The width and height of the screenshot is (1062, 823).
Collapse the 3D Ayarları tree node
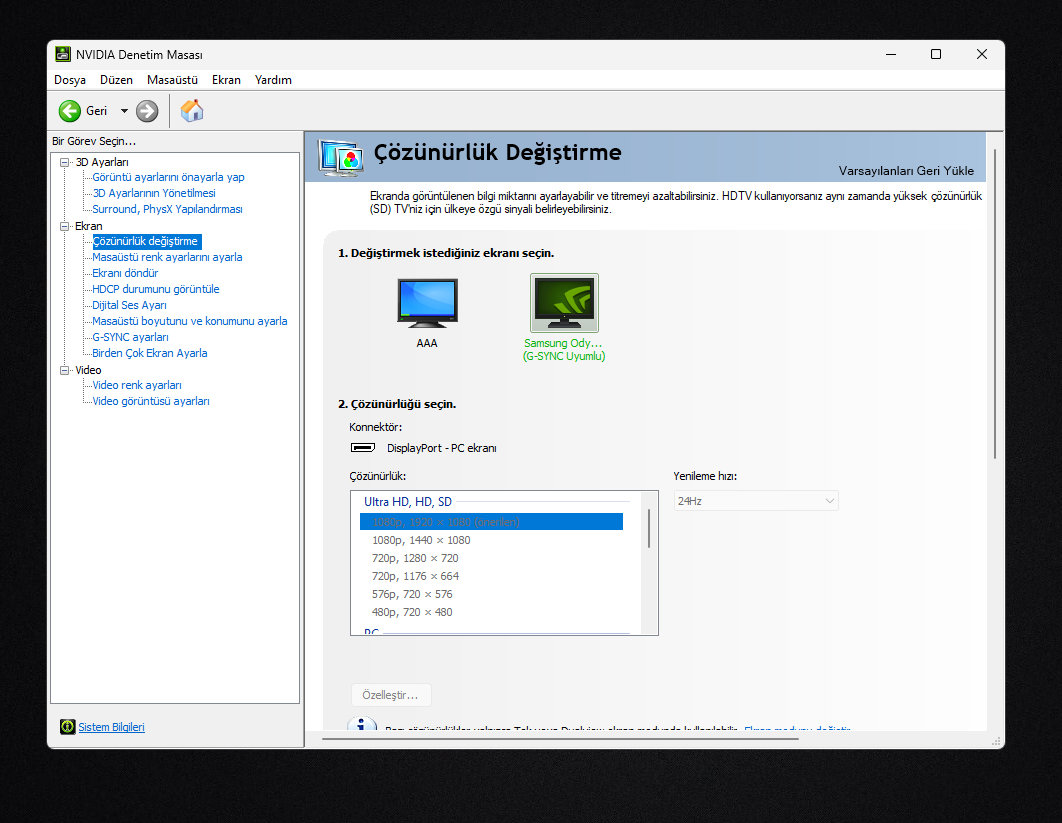[64, 163]
